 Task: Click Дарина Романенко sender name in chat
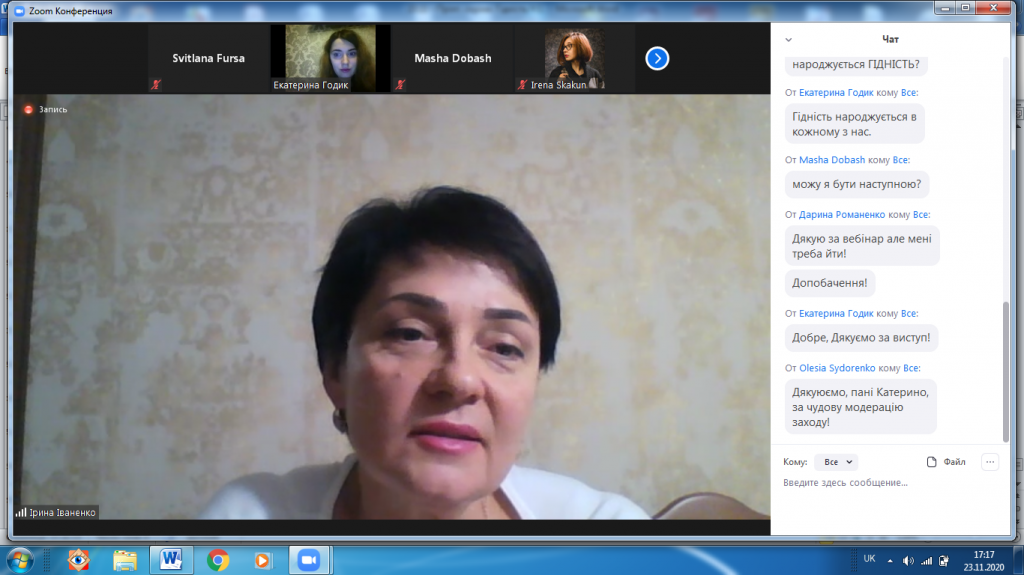click(842, 214)
